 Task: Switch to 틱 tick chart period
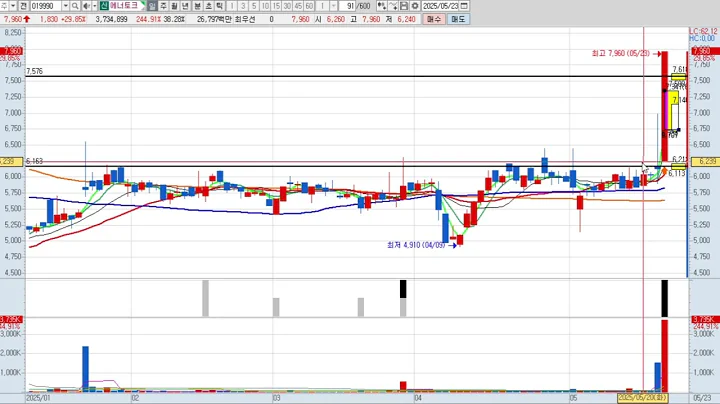219,6
